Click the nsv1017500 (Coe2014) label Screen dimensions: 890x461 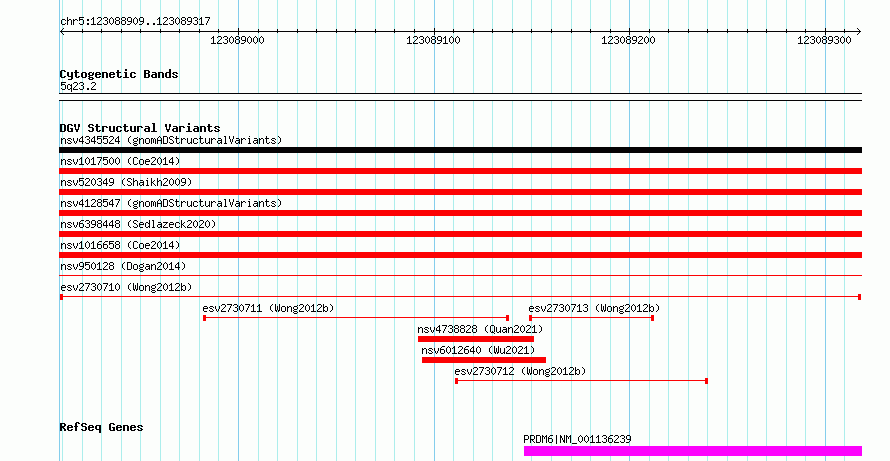[120, 161]
